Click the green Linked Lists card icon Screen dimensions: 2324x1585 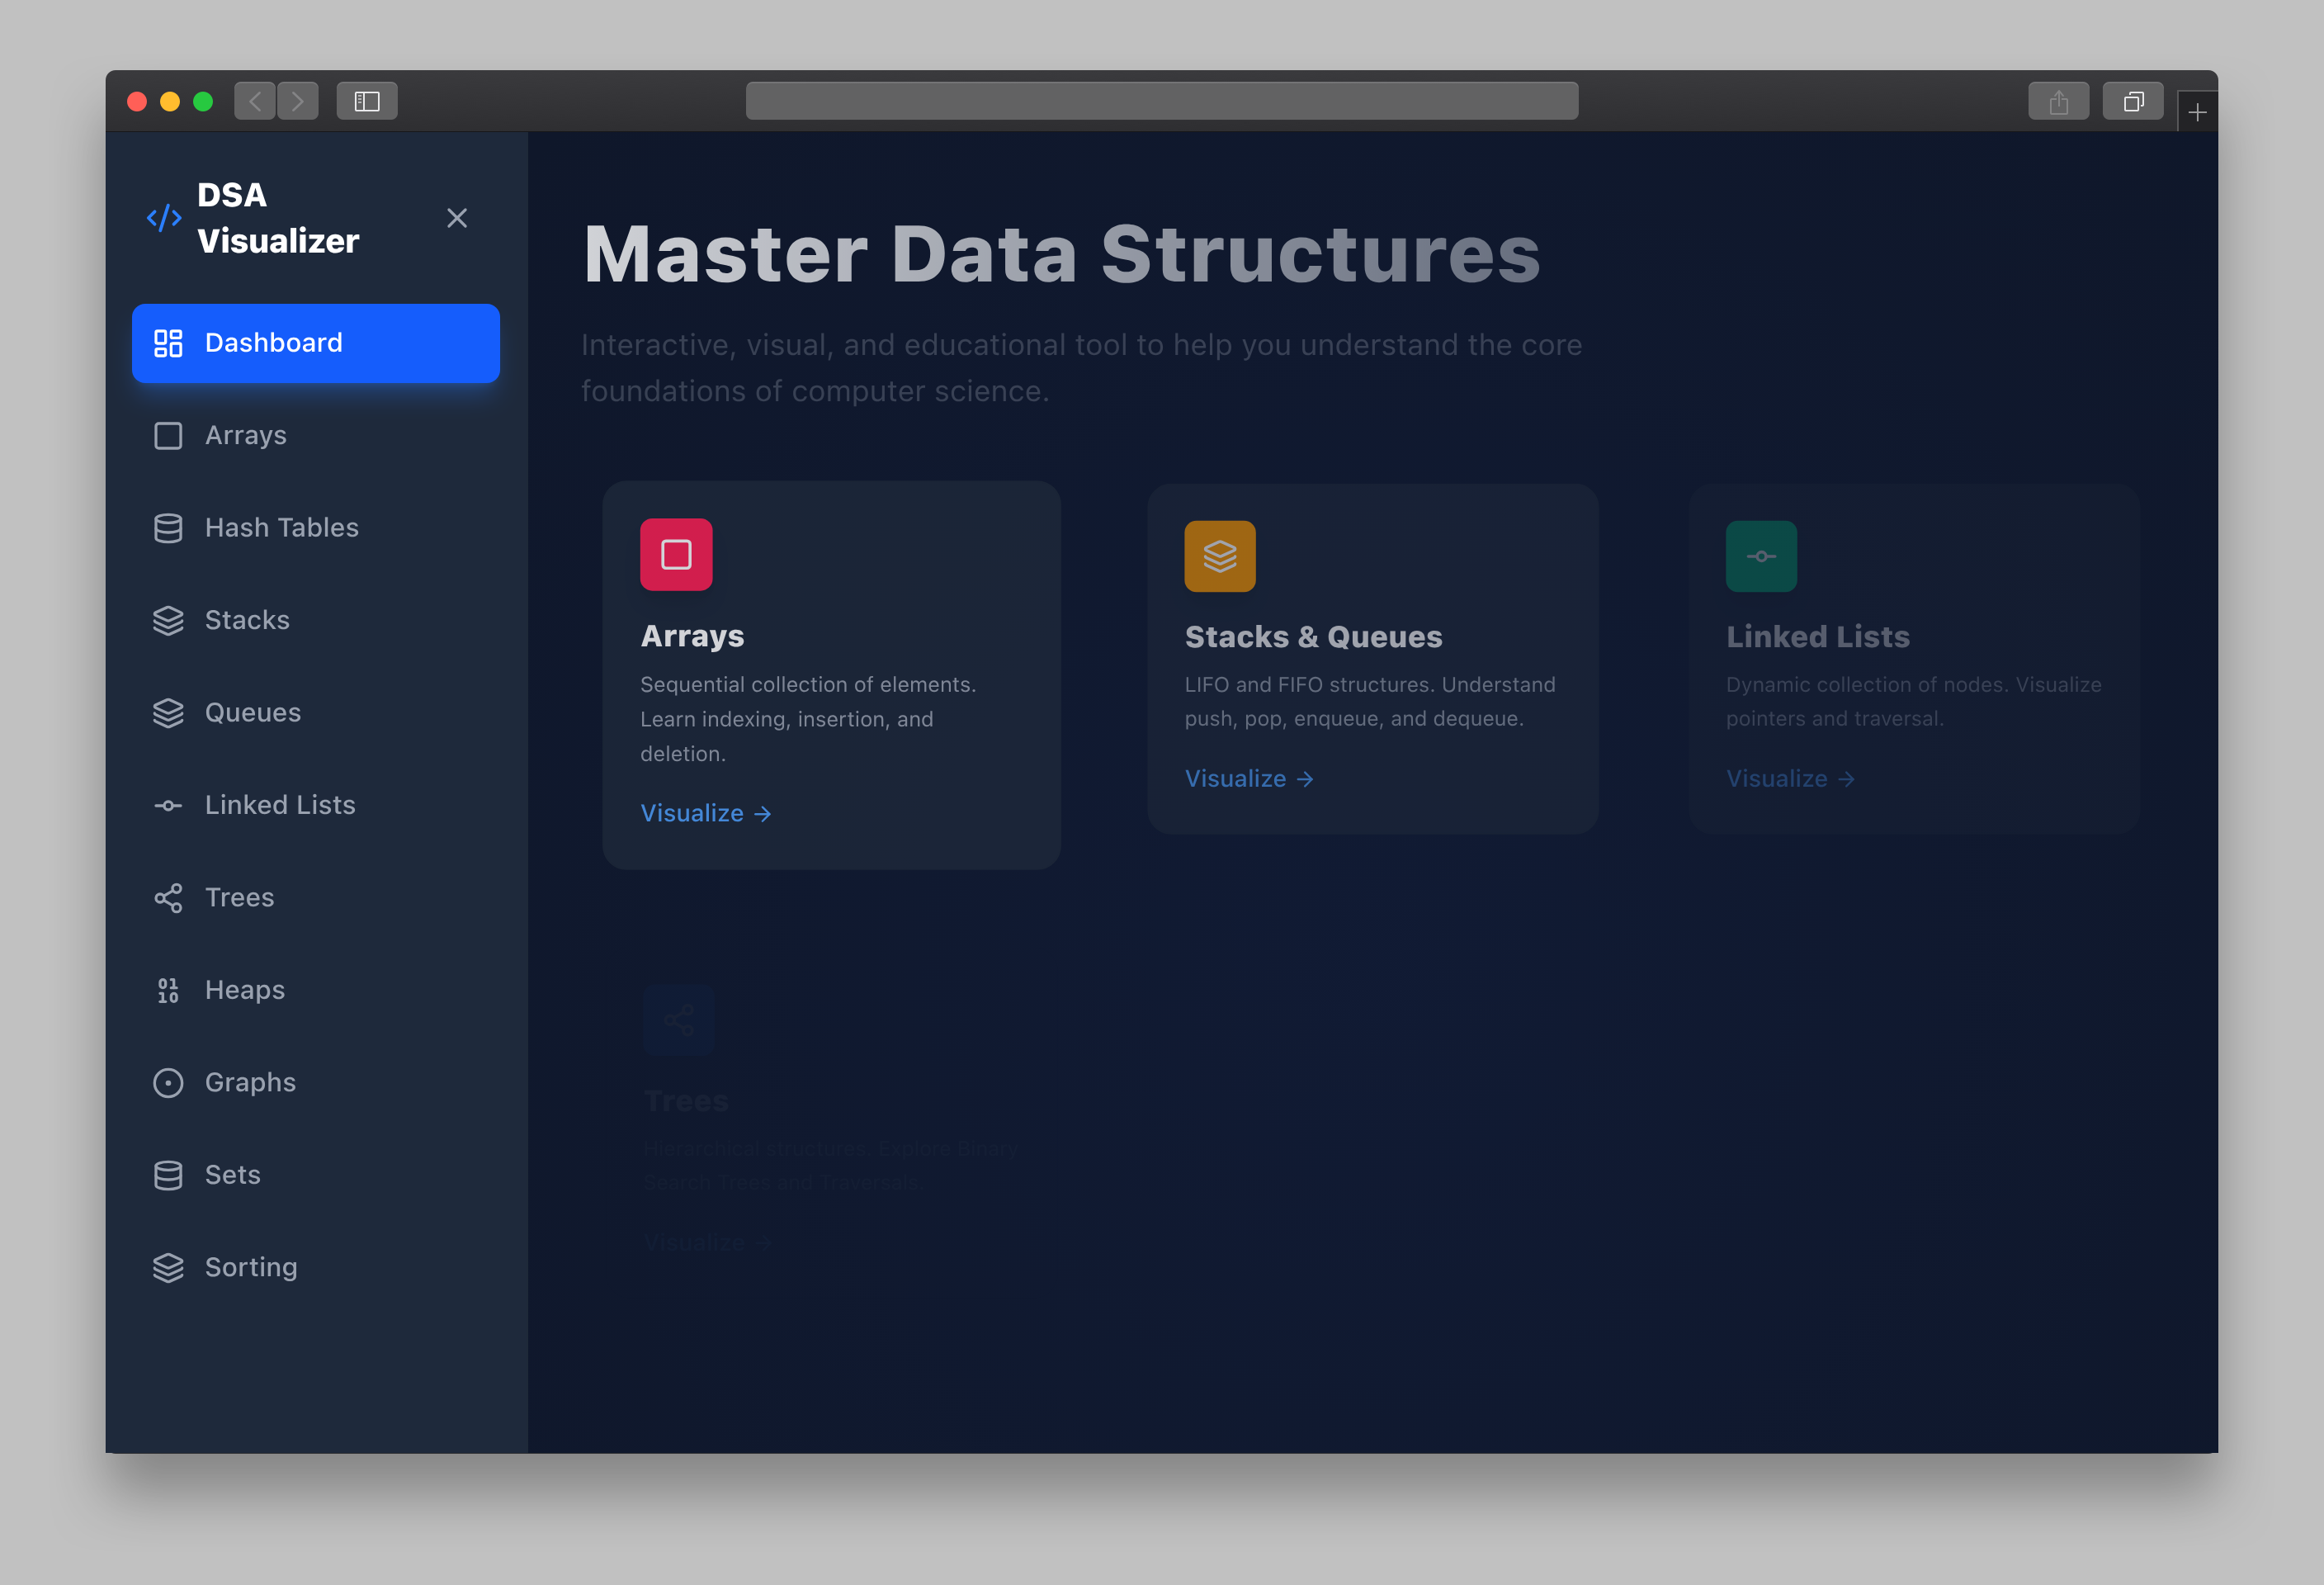1761,556
